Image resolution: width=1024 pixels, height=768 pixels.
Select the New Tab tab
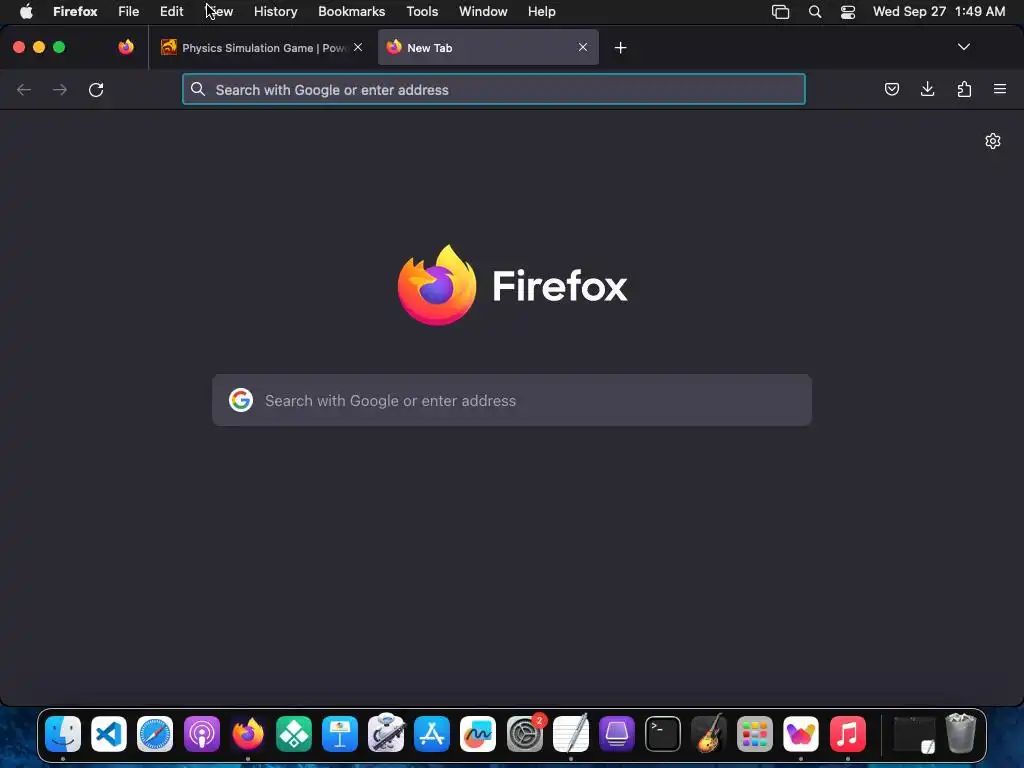coord(488,47)
